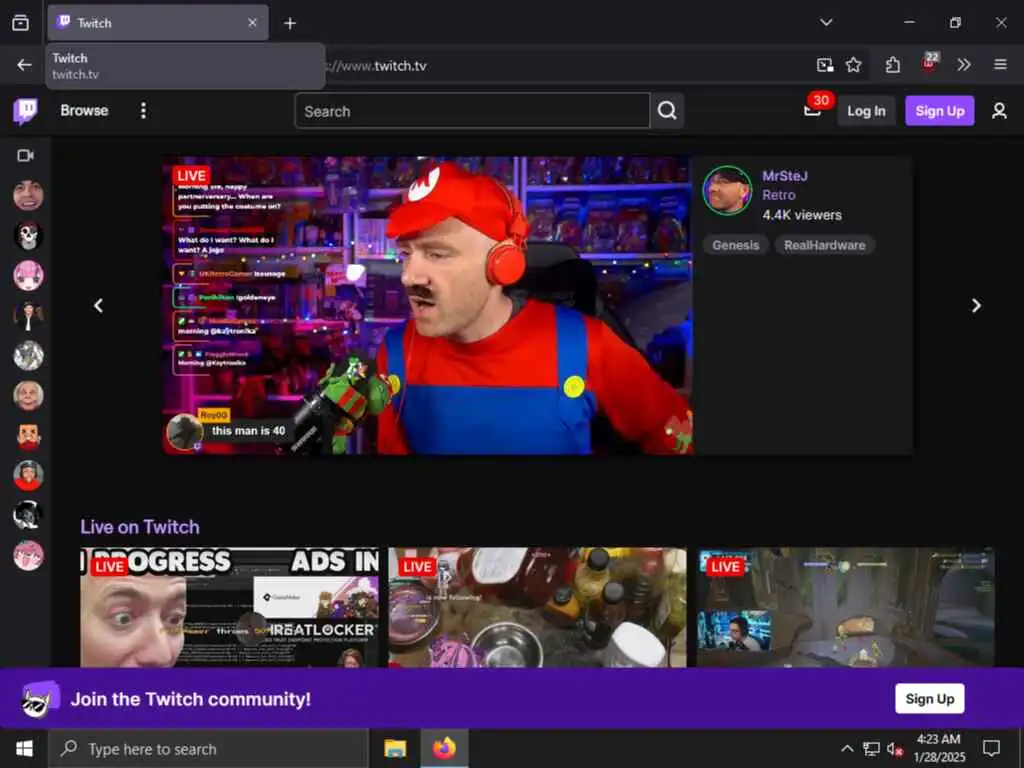
Task: Open the user profile icon menu
Action: pos(999,111)
